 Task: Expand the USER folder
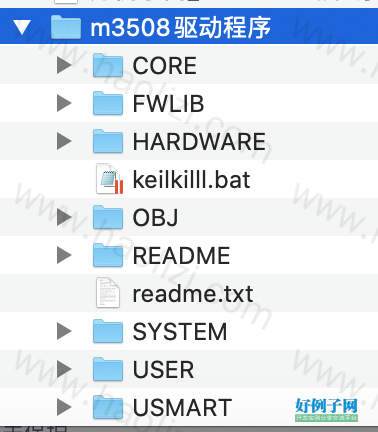pyautogui.click(x=64, y=369)
